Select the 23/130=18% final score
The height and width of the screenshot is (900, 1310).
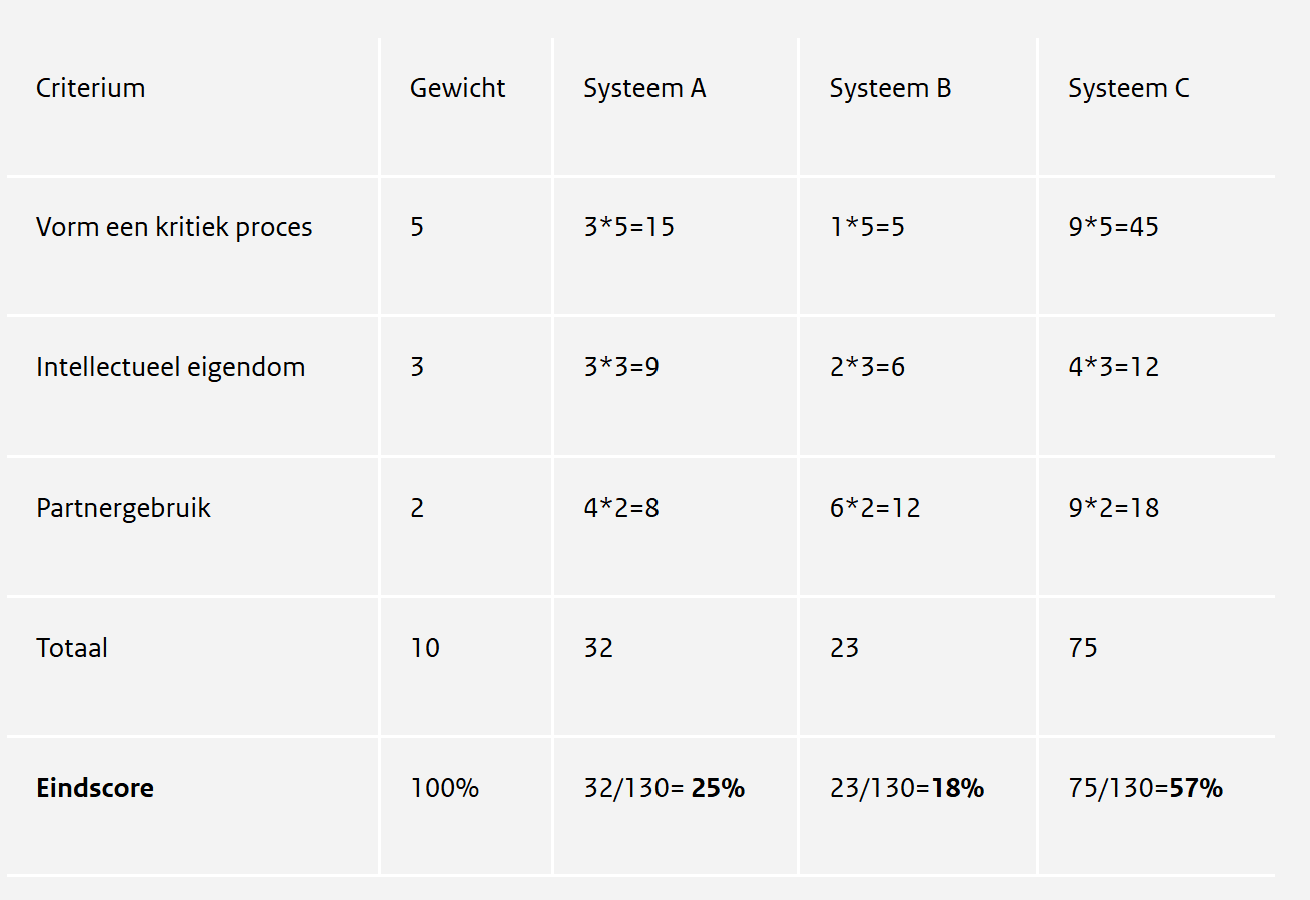click(x=906, y=788)
